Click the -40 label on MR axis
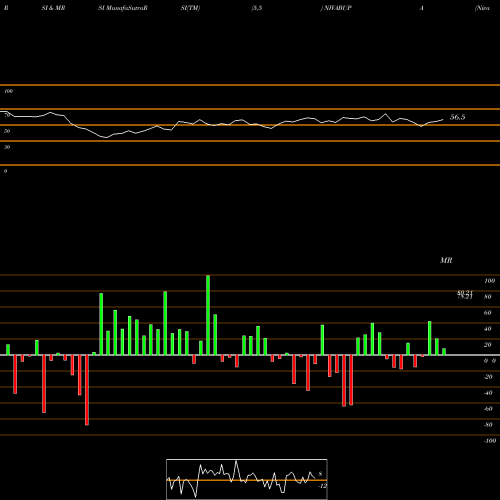The height and width of the screenshot is (500, 500). [x=488, y=393]
